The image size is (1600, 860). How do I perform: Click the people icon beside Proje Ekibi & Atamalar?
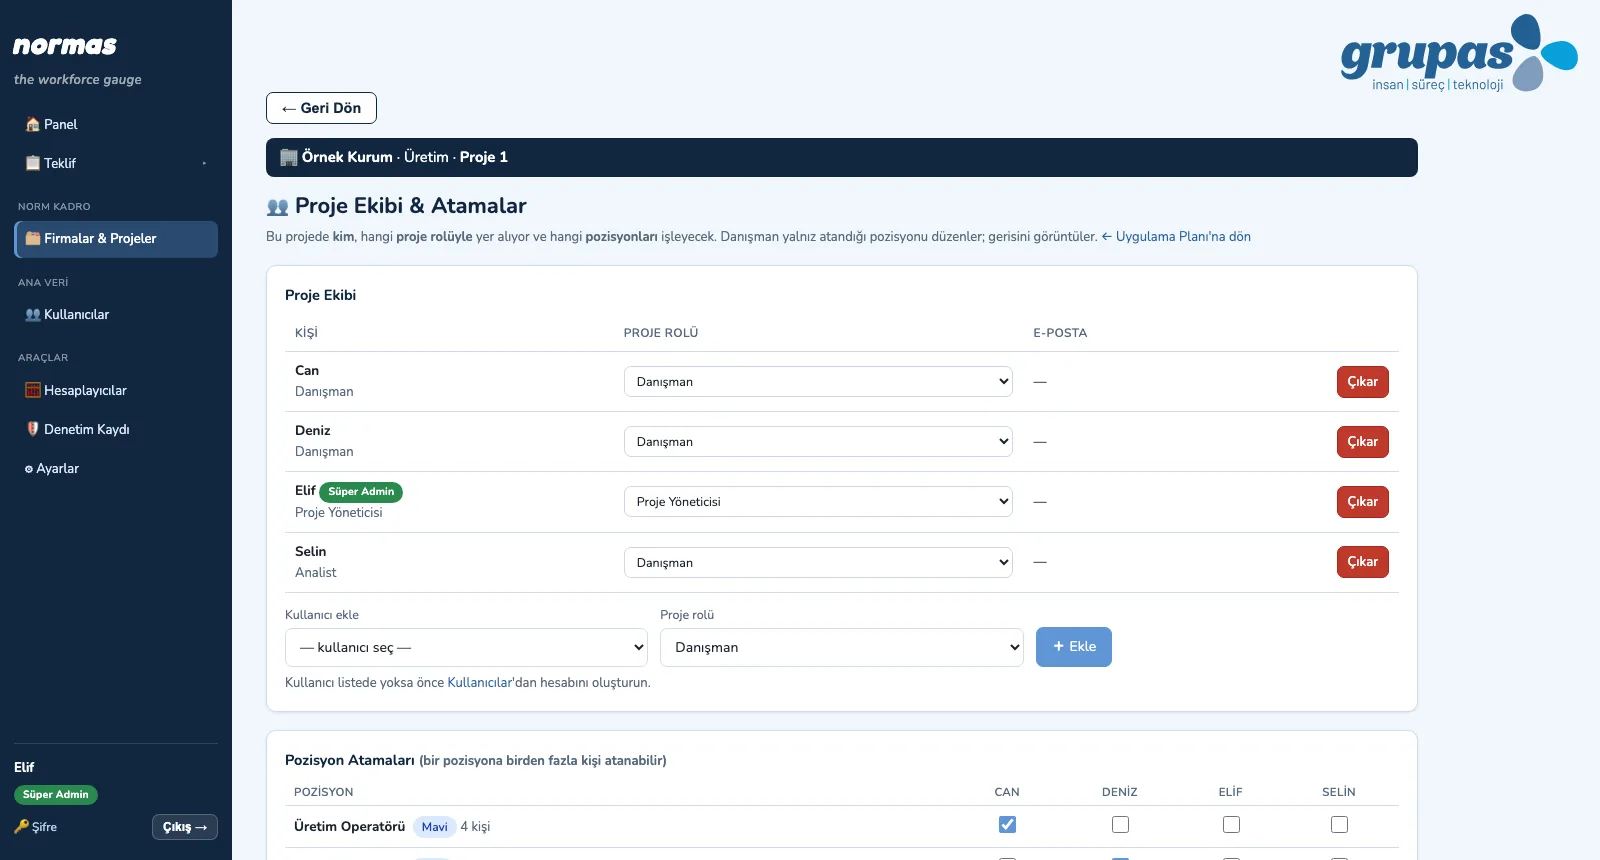[278, 207]
